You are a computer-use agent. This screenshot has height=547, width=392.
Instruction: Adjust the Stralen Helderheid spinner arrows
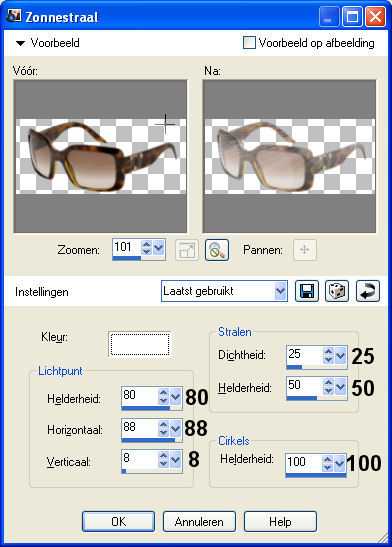(x=328, y=387)
